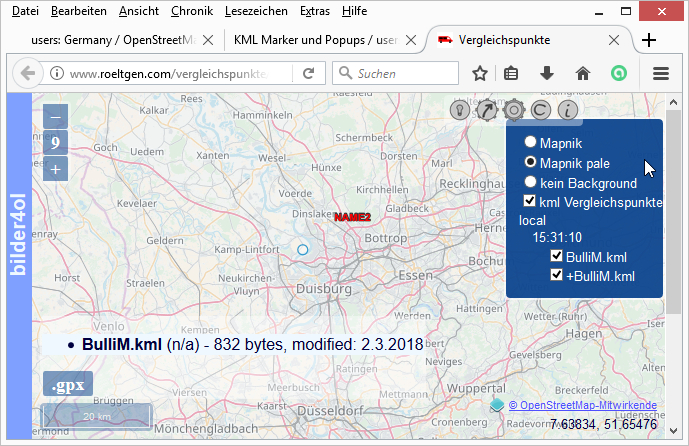Open the Chronik menu
The height and width of the screenshot is (446, 689).
point(192,11)
